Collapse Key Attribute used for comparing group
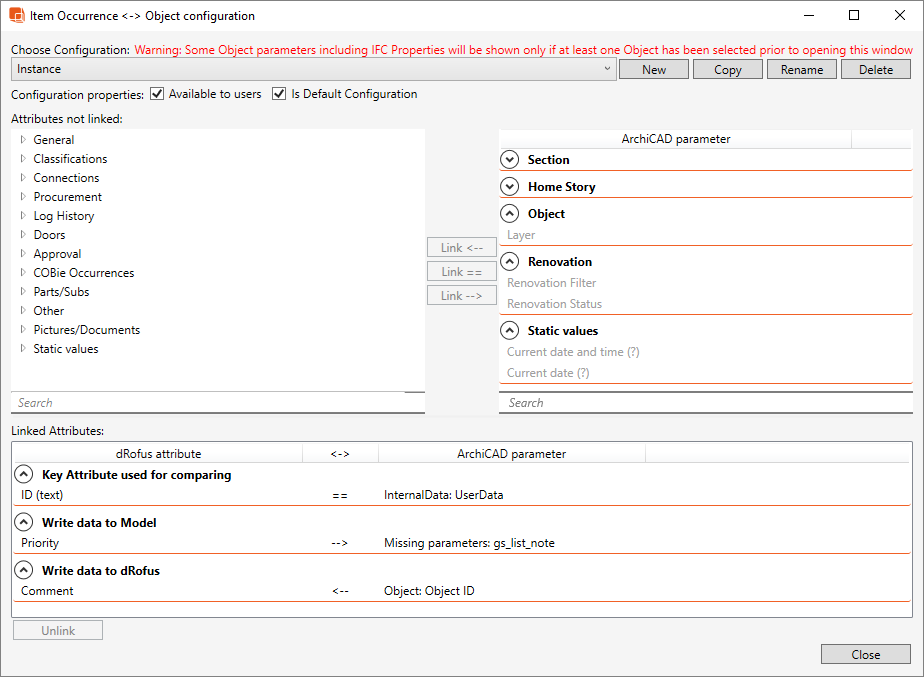 [24, 475]
